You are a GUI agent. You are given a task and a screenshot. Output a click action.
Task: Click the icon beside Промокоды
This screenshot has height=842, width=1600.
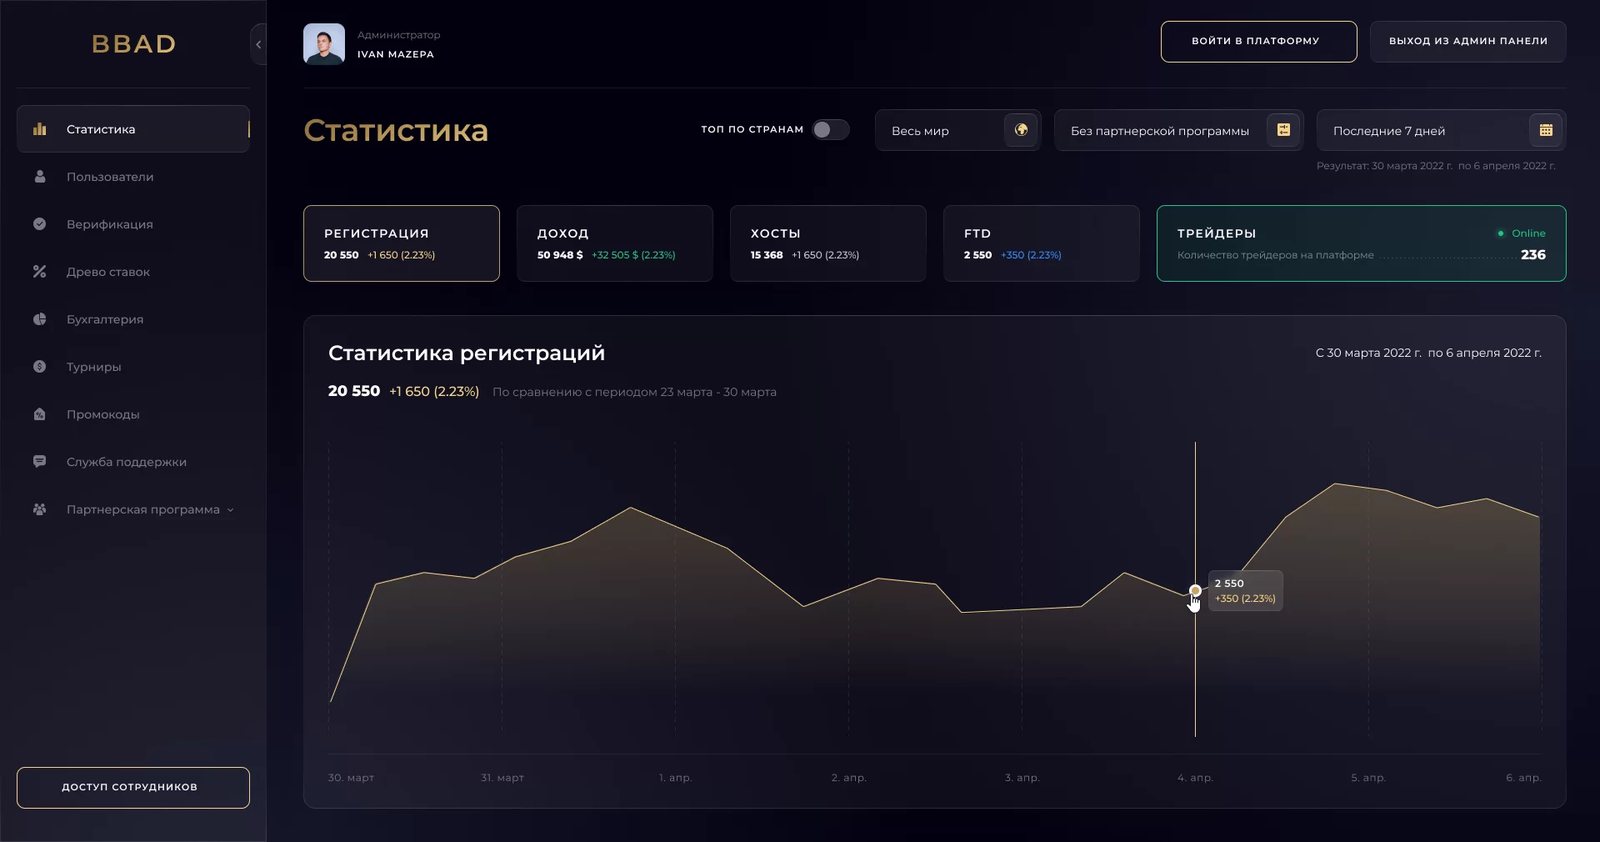pos(40,414)
